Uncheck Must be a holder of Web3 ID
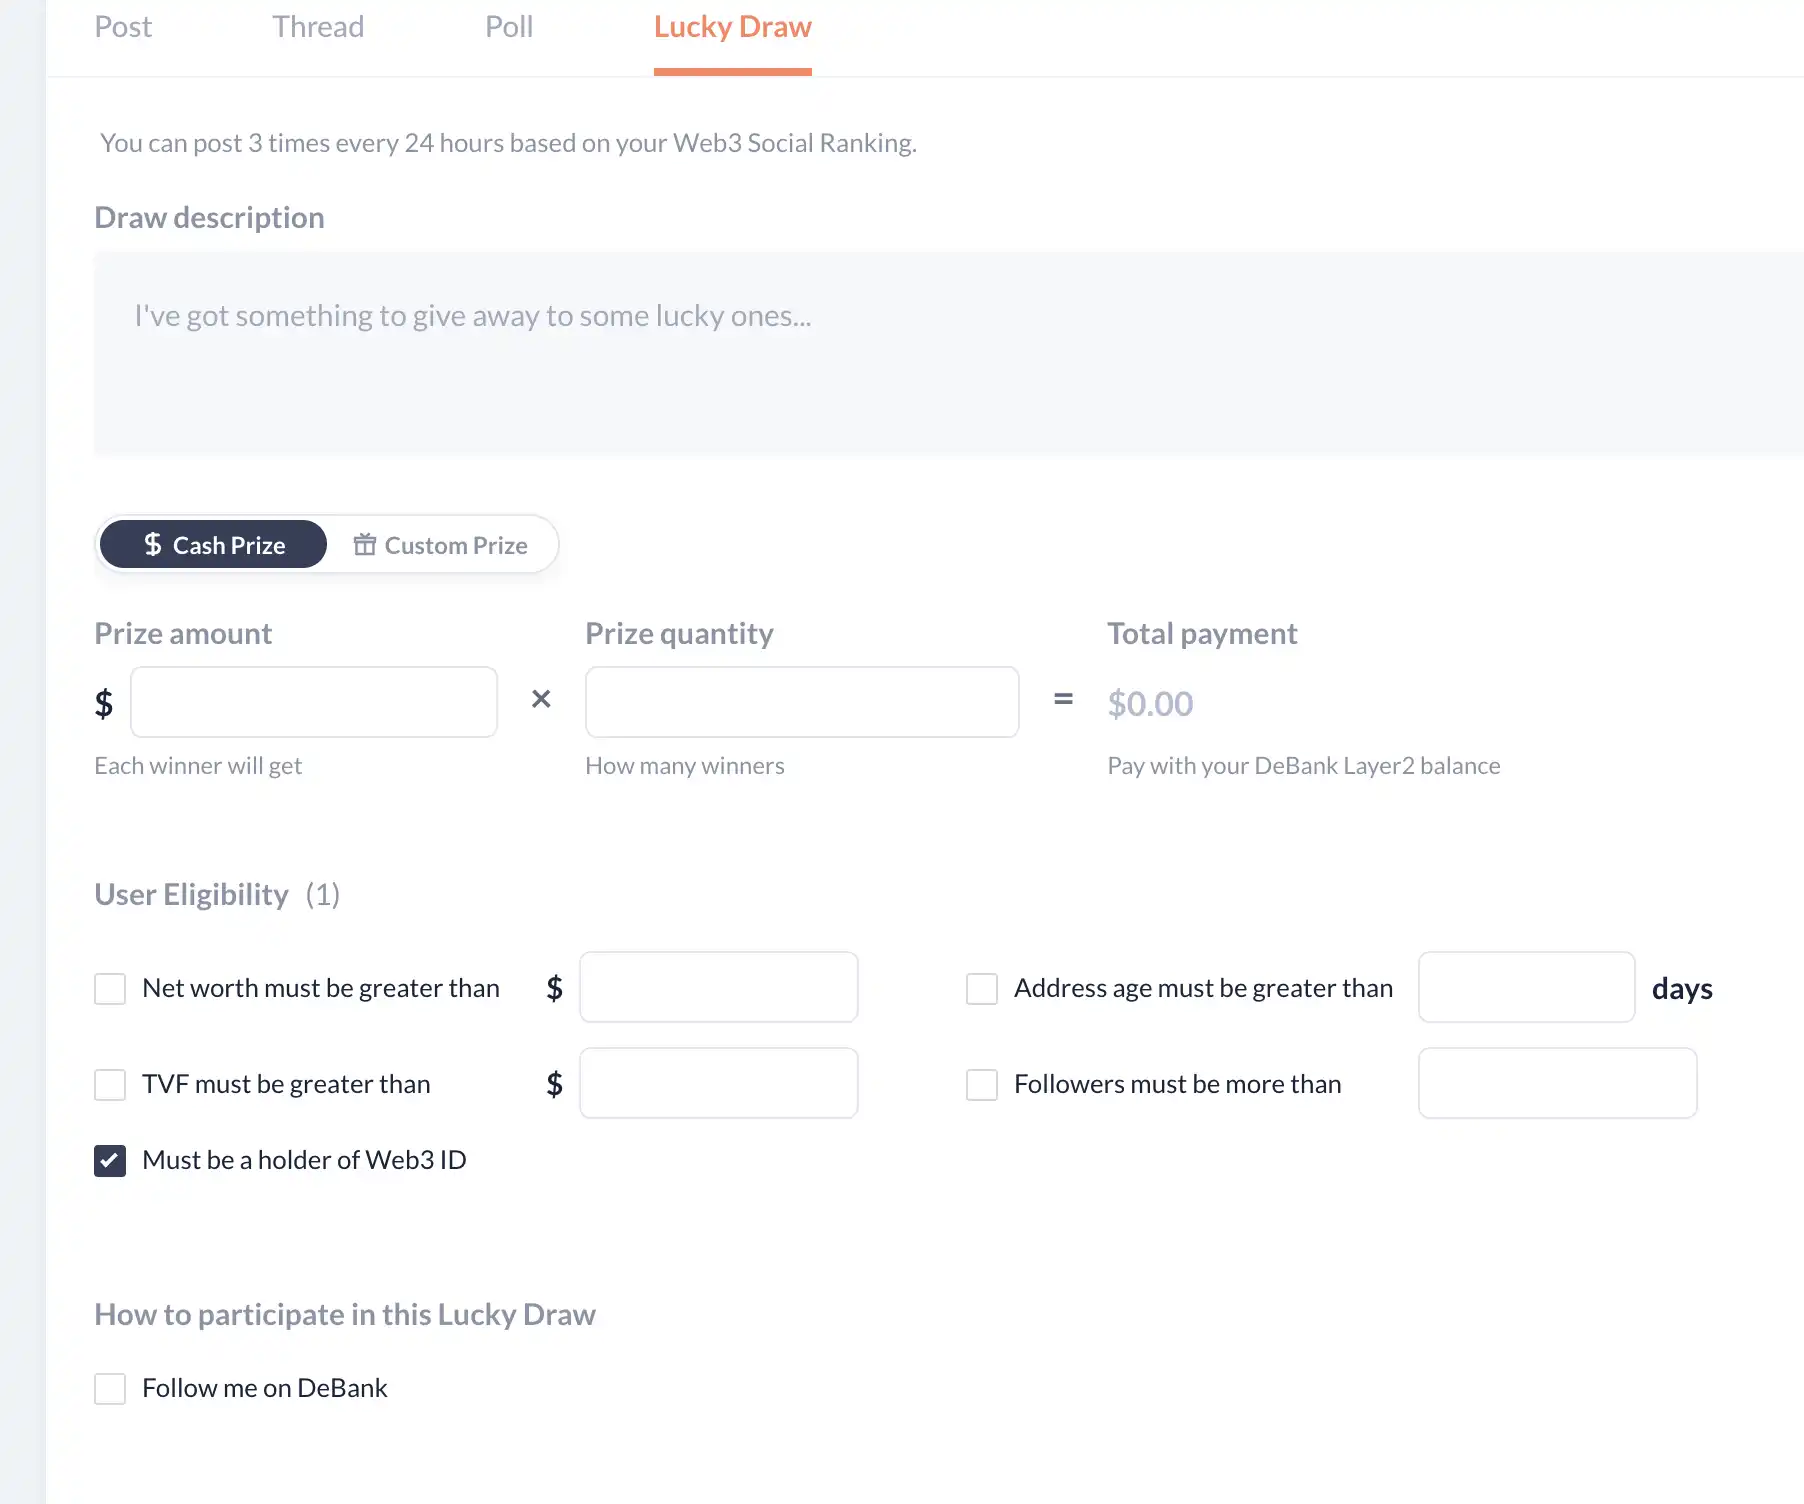The height and width of the screenshot is (1504, 1804). click(110, 1161)
